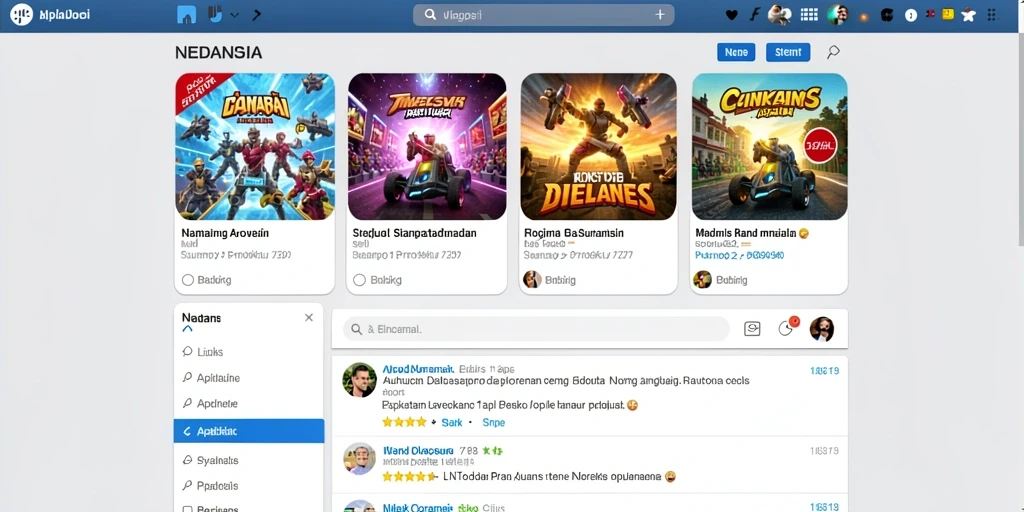1024x512 pixels.
Task: Select the radio circle under Stedjuol Sianpatadmadan
Action: click(x=359, y=280)
